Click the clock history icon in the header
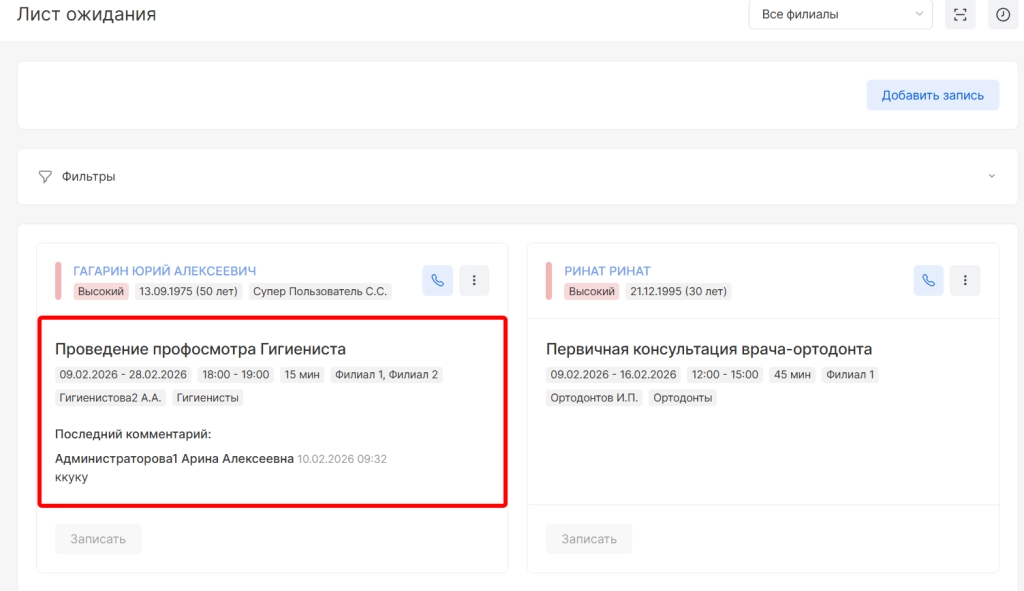The height and width of the screenshot is (591, 1024). (1003, 15)
